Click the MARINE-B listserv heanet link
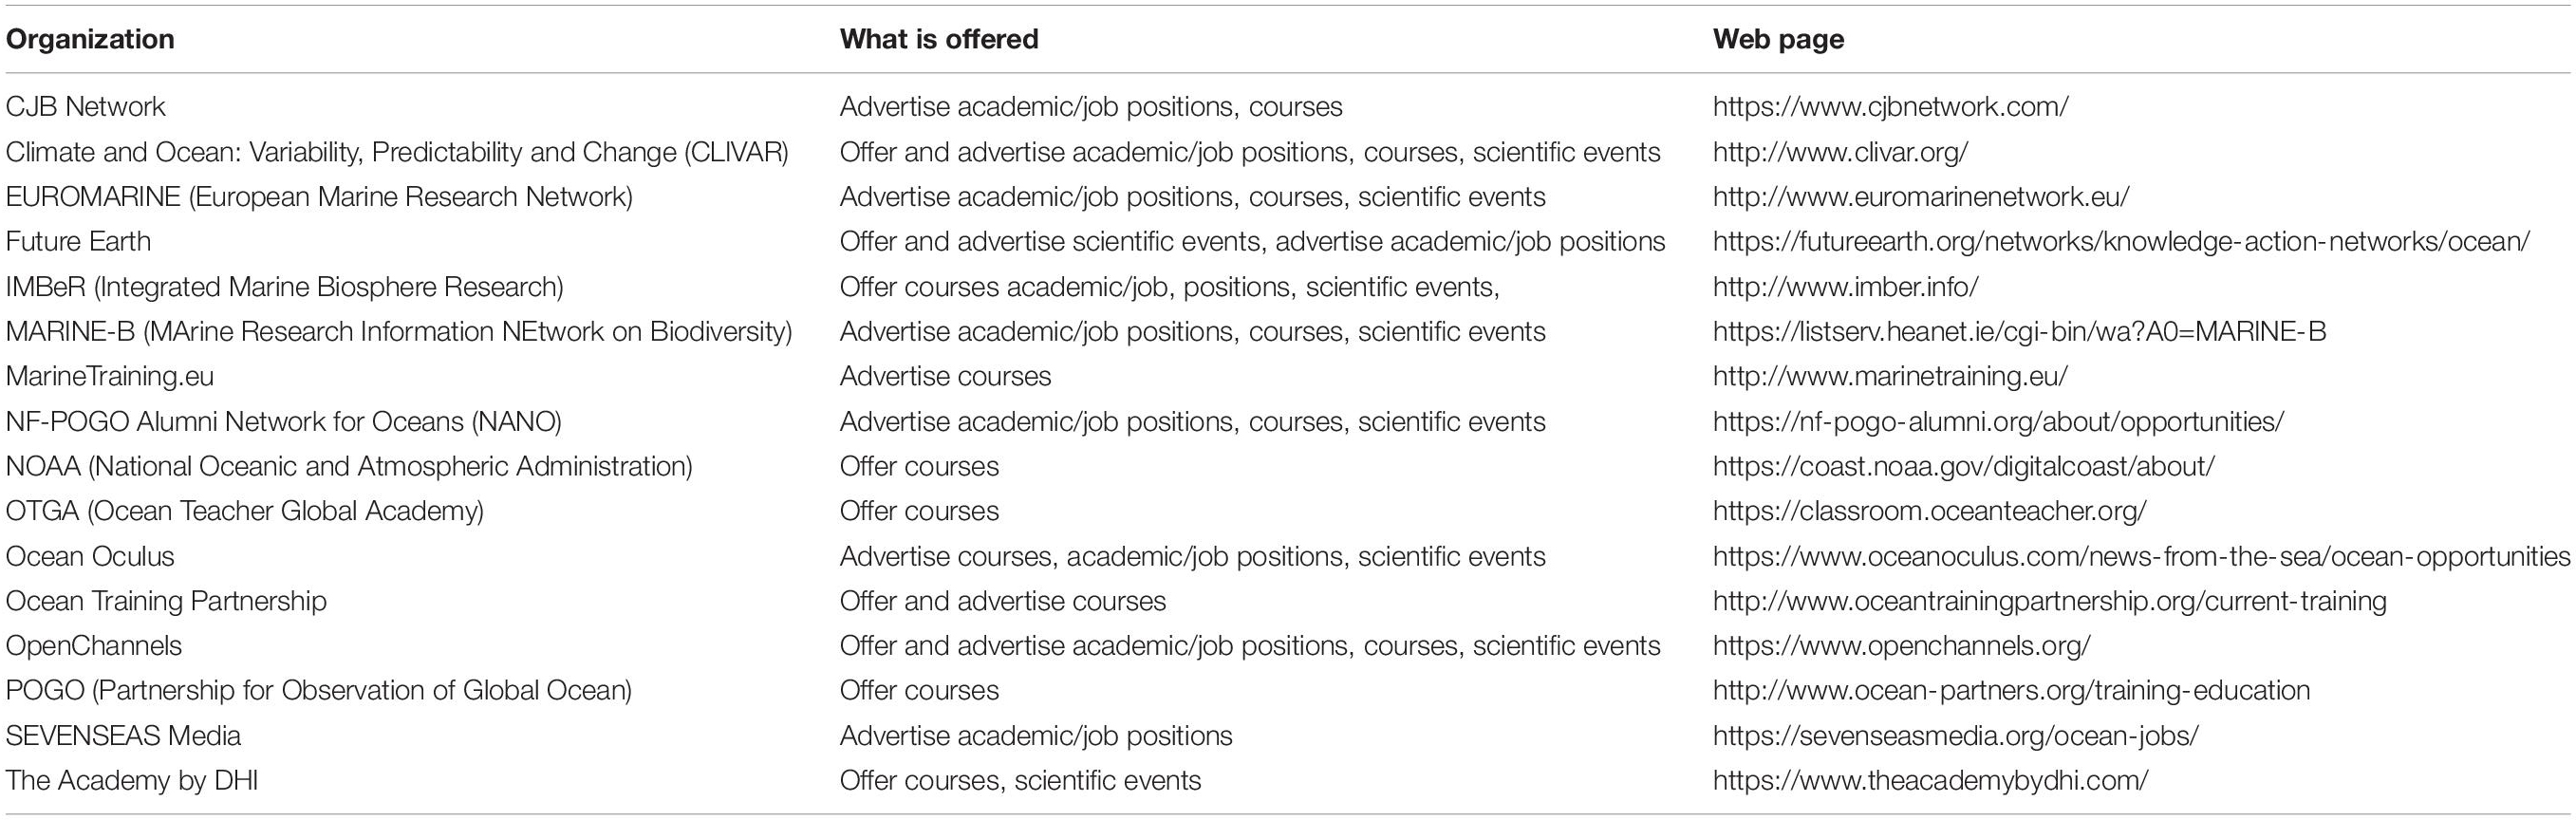Viewport: 2576px width, 820px height. tap(2019, 332)
